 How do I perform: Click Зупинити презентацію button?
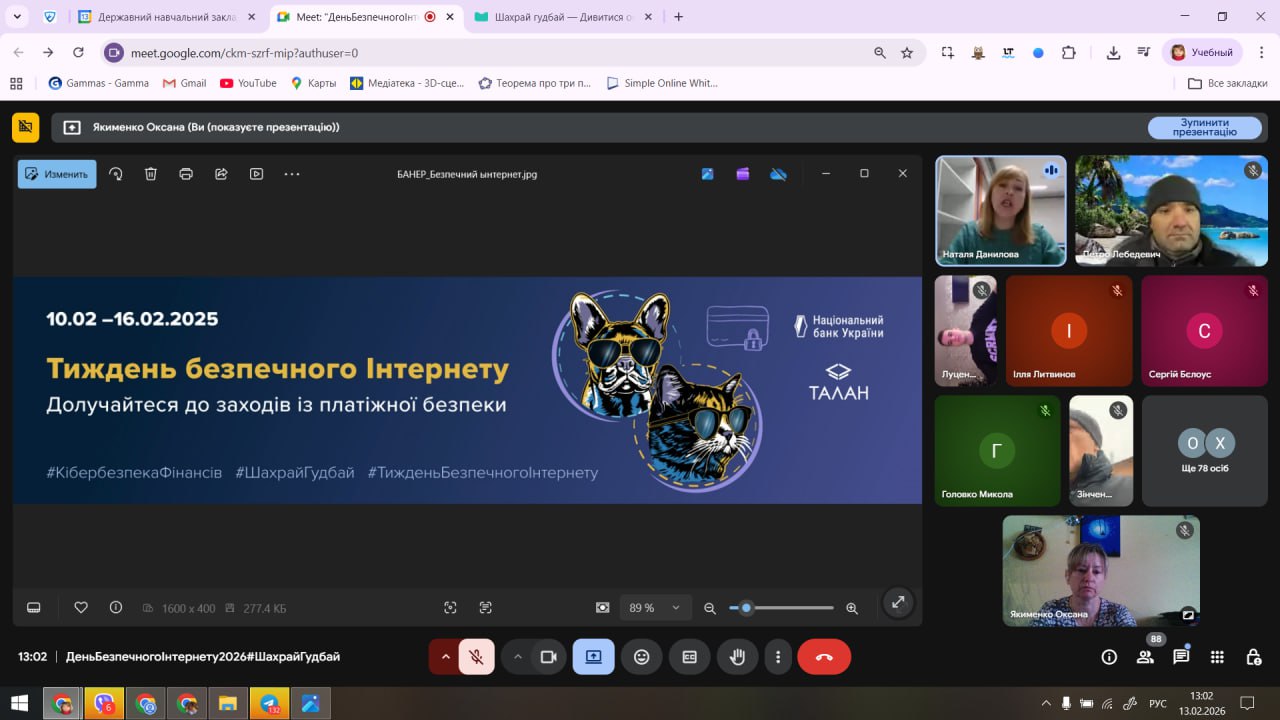click(1204, 127)
